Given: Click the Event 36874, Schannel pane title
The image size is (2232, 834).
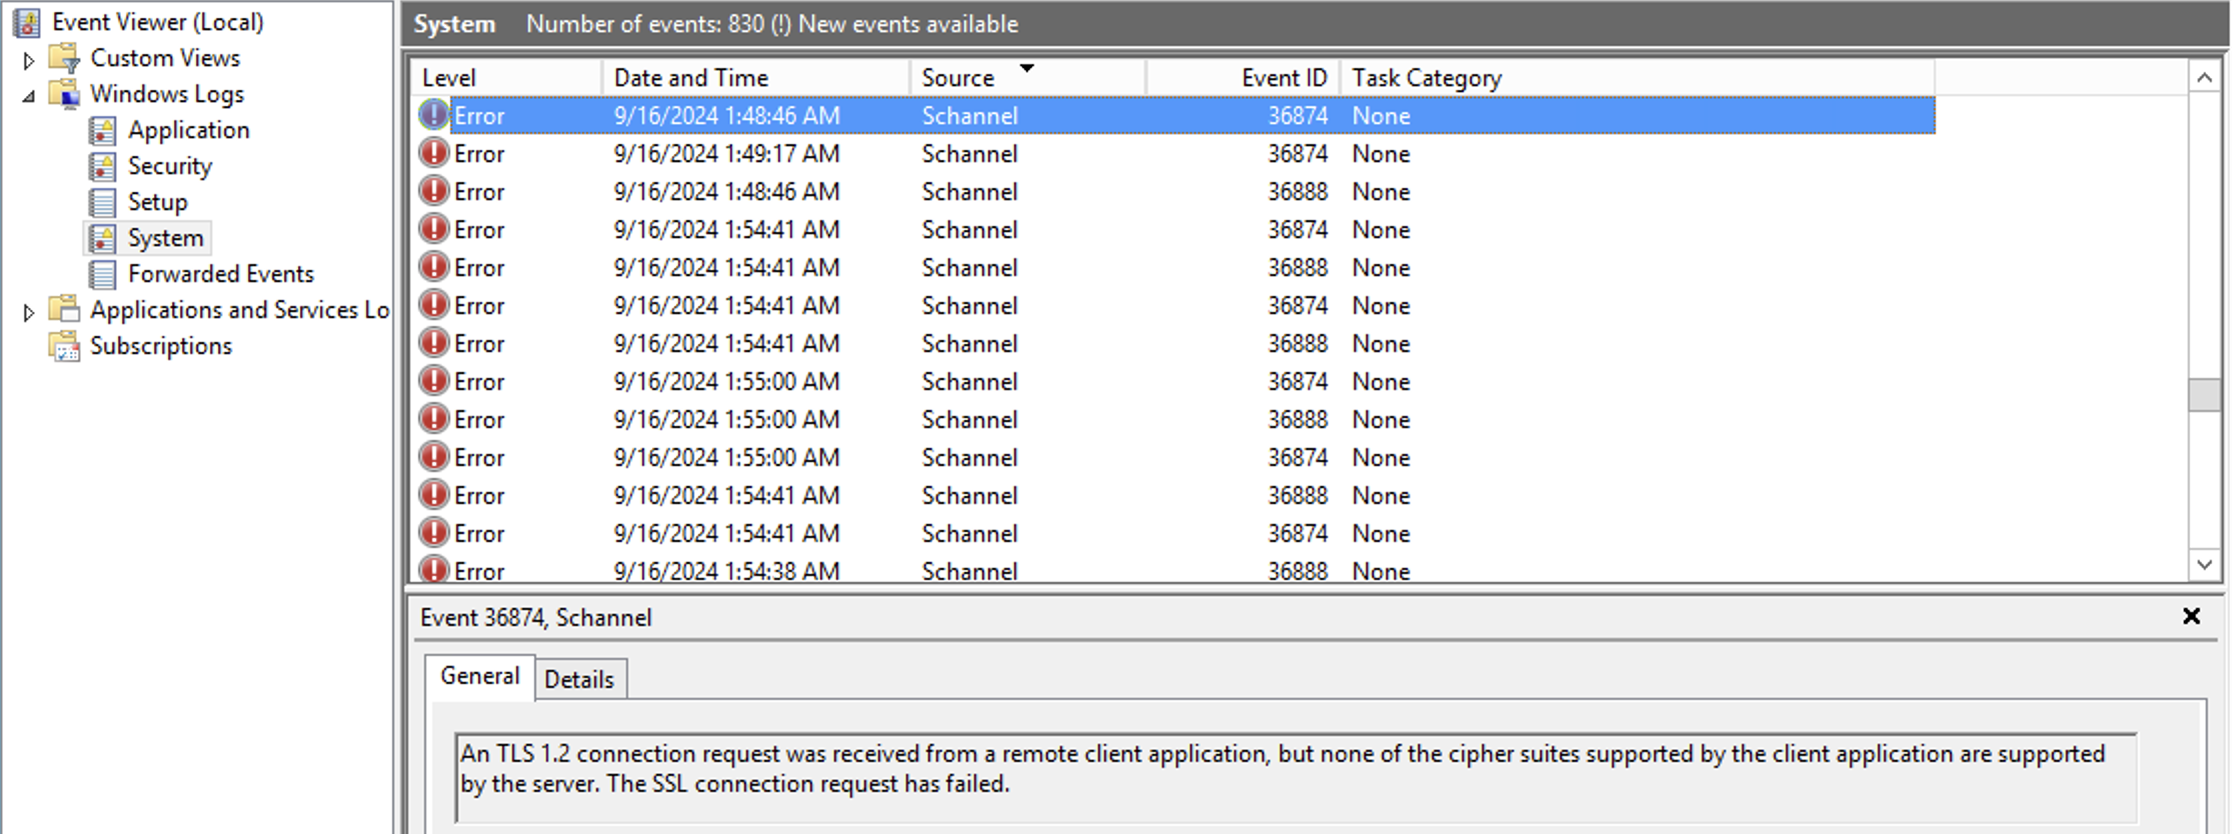Looking at the screenshot, I should [x=535, y=617].
